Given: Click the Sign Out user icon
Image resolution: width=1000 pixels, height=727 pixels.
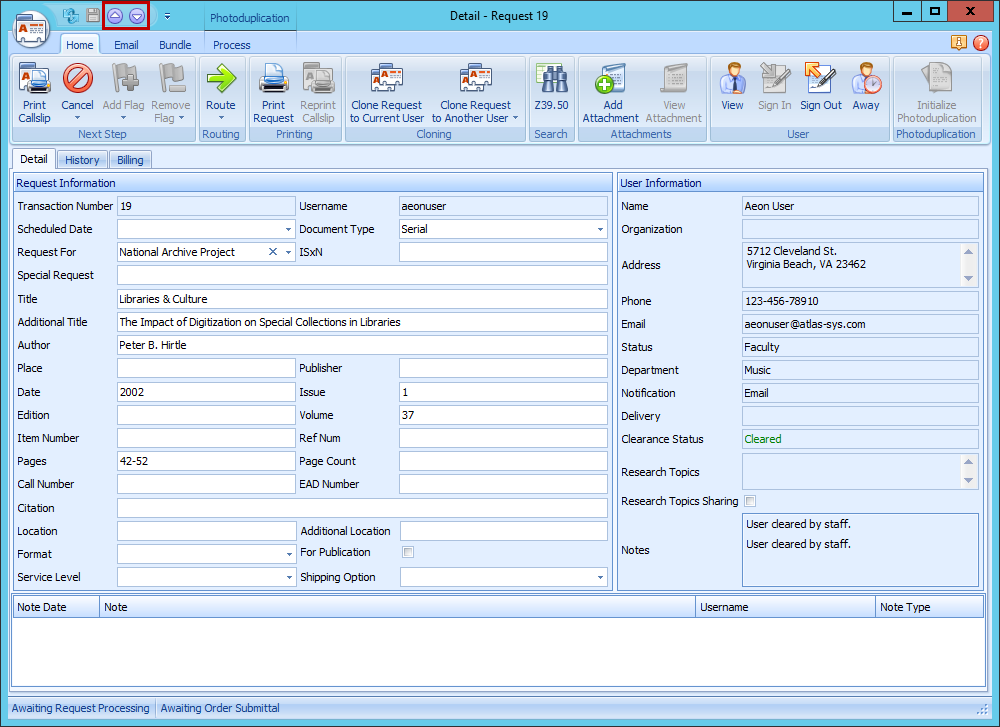Looking at the screenshot, I should click(x=820, y=80).
